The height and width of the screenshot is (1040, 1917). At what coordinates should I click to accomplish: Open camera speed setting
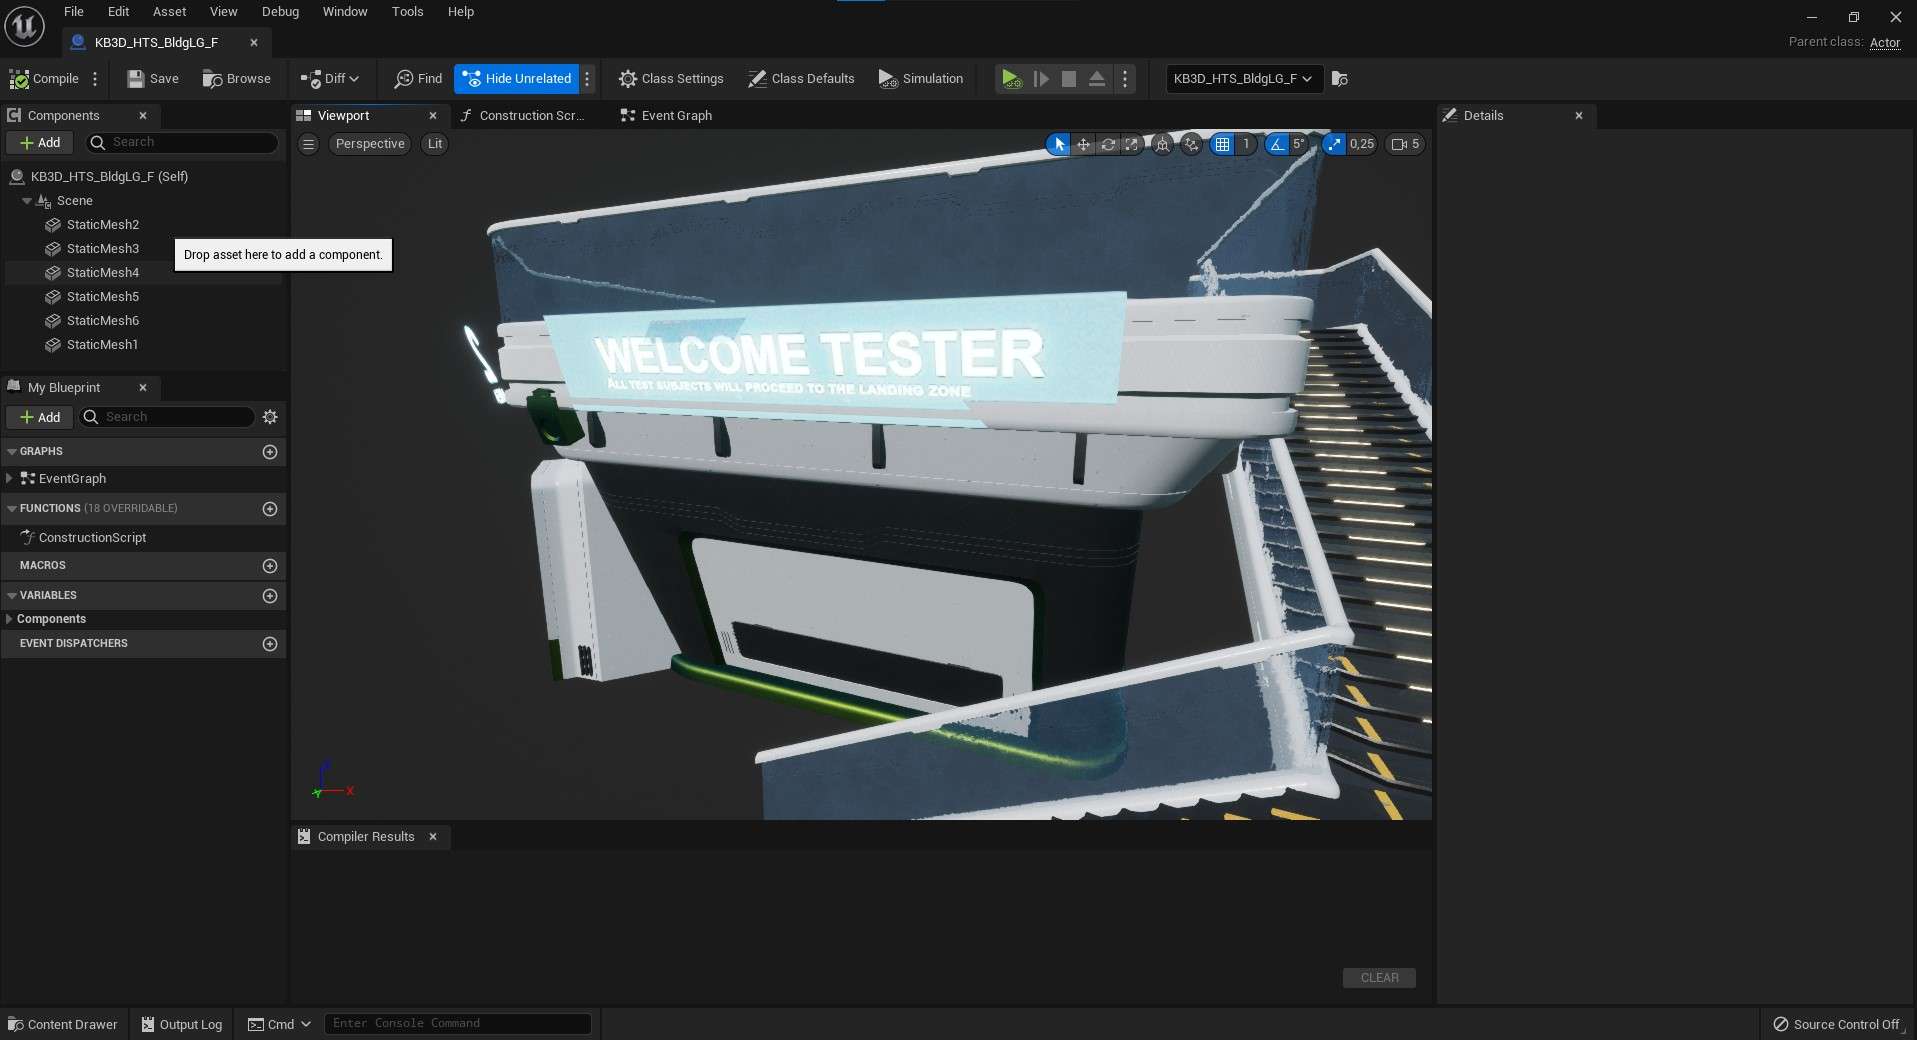[x=1405, y=144]
